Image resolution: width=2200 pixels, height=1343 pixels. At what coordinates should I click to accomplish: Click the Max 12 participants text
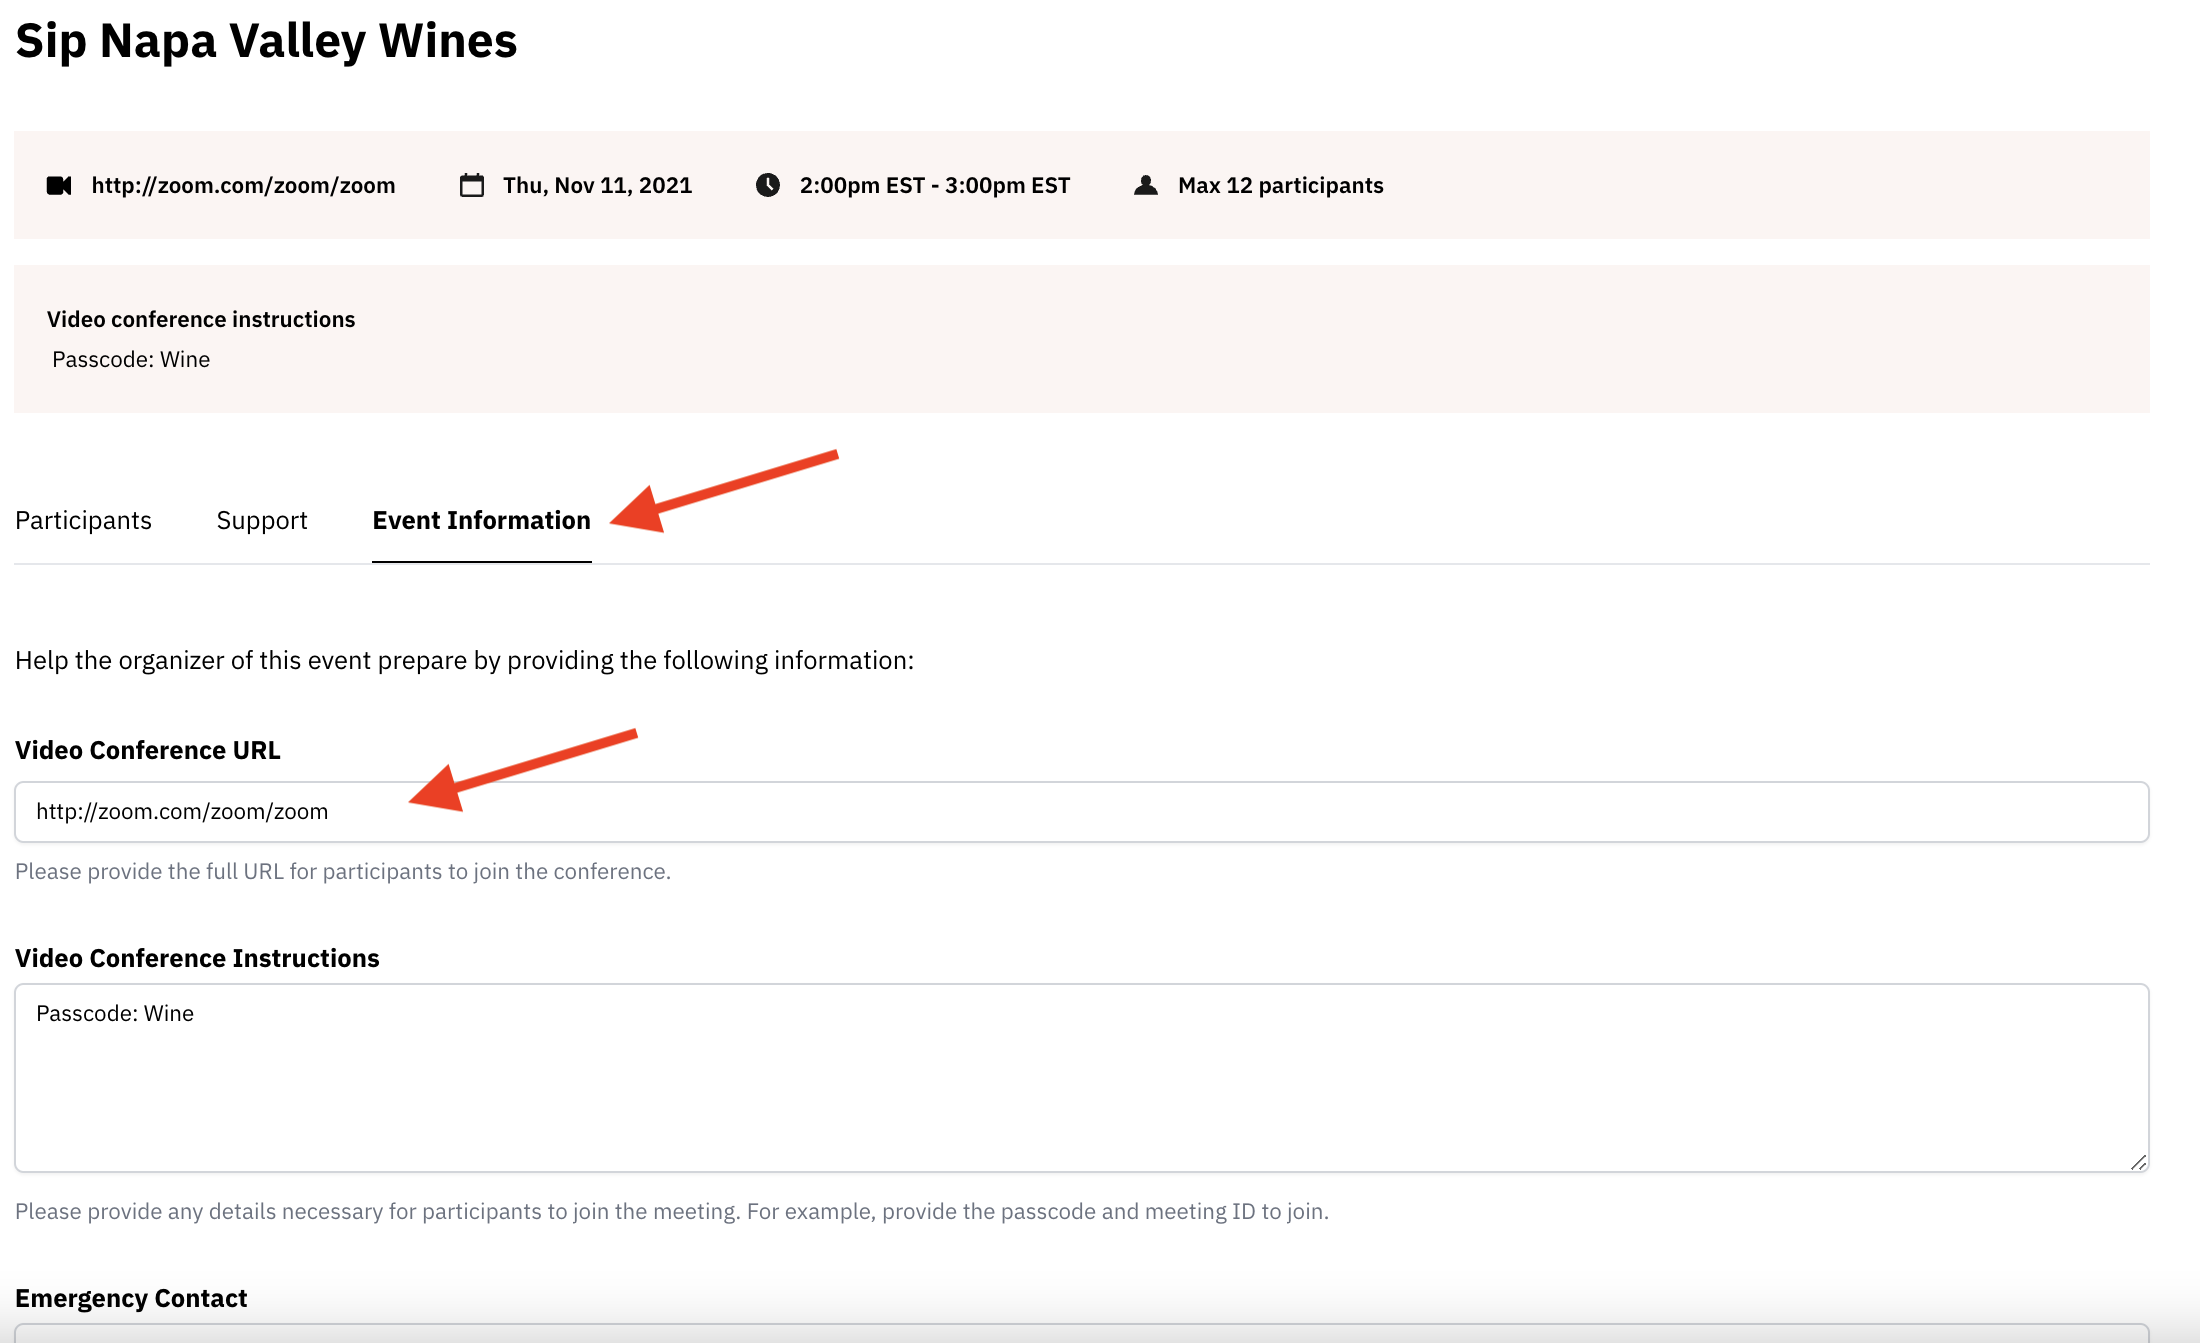click(x=1281, y=186)
